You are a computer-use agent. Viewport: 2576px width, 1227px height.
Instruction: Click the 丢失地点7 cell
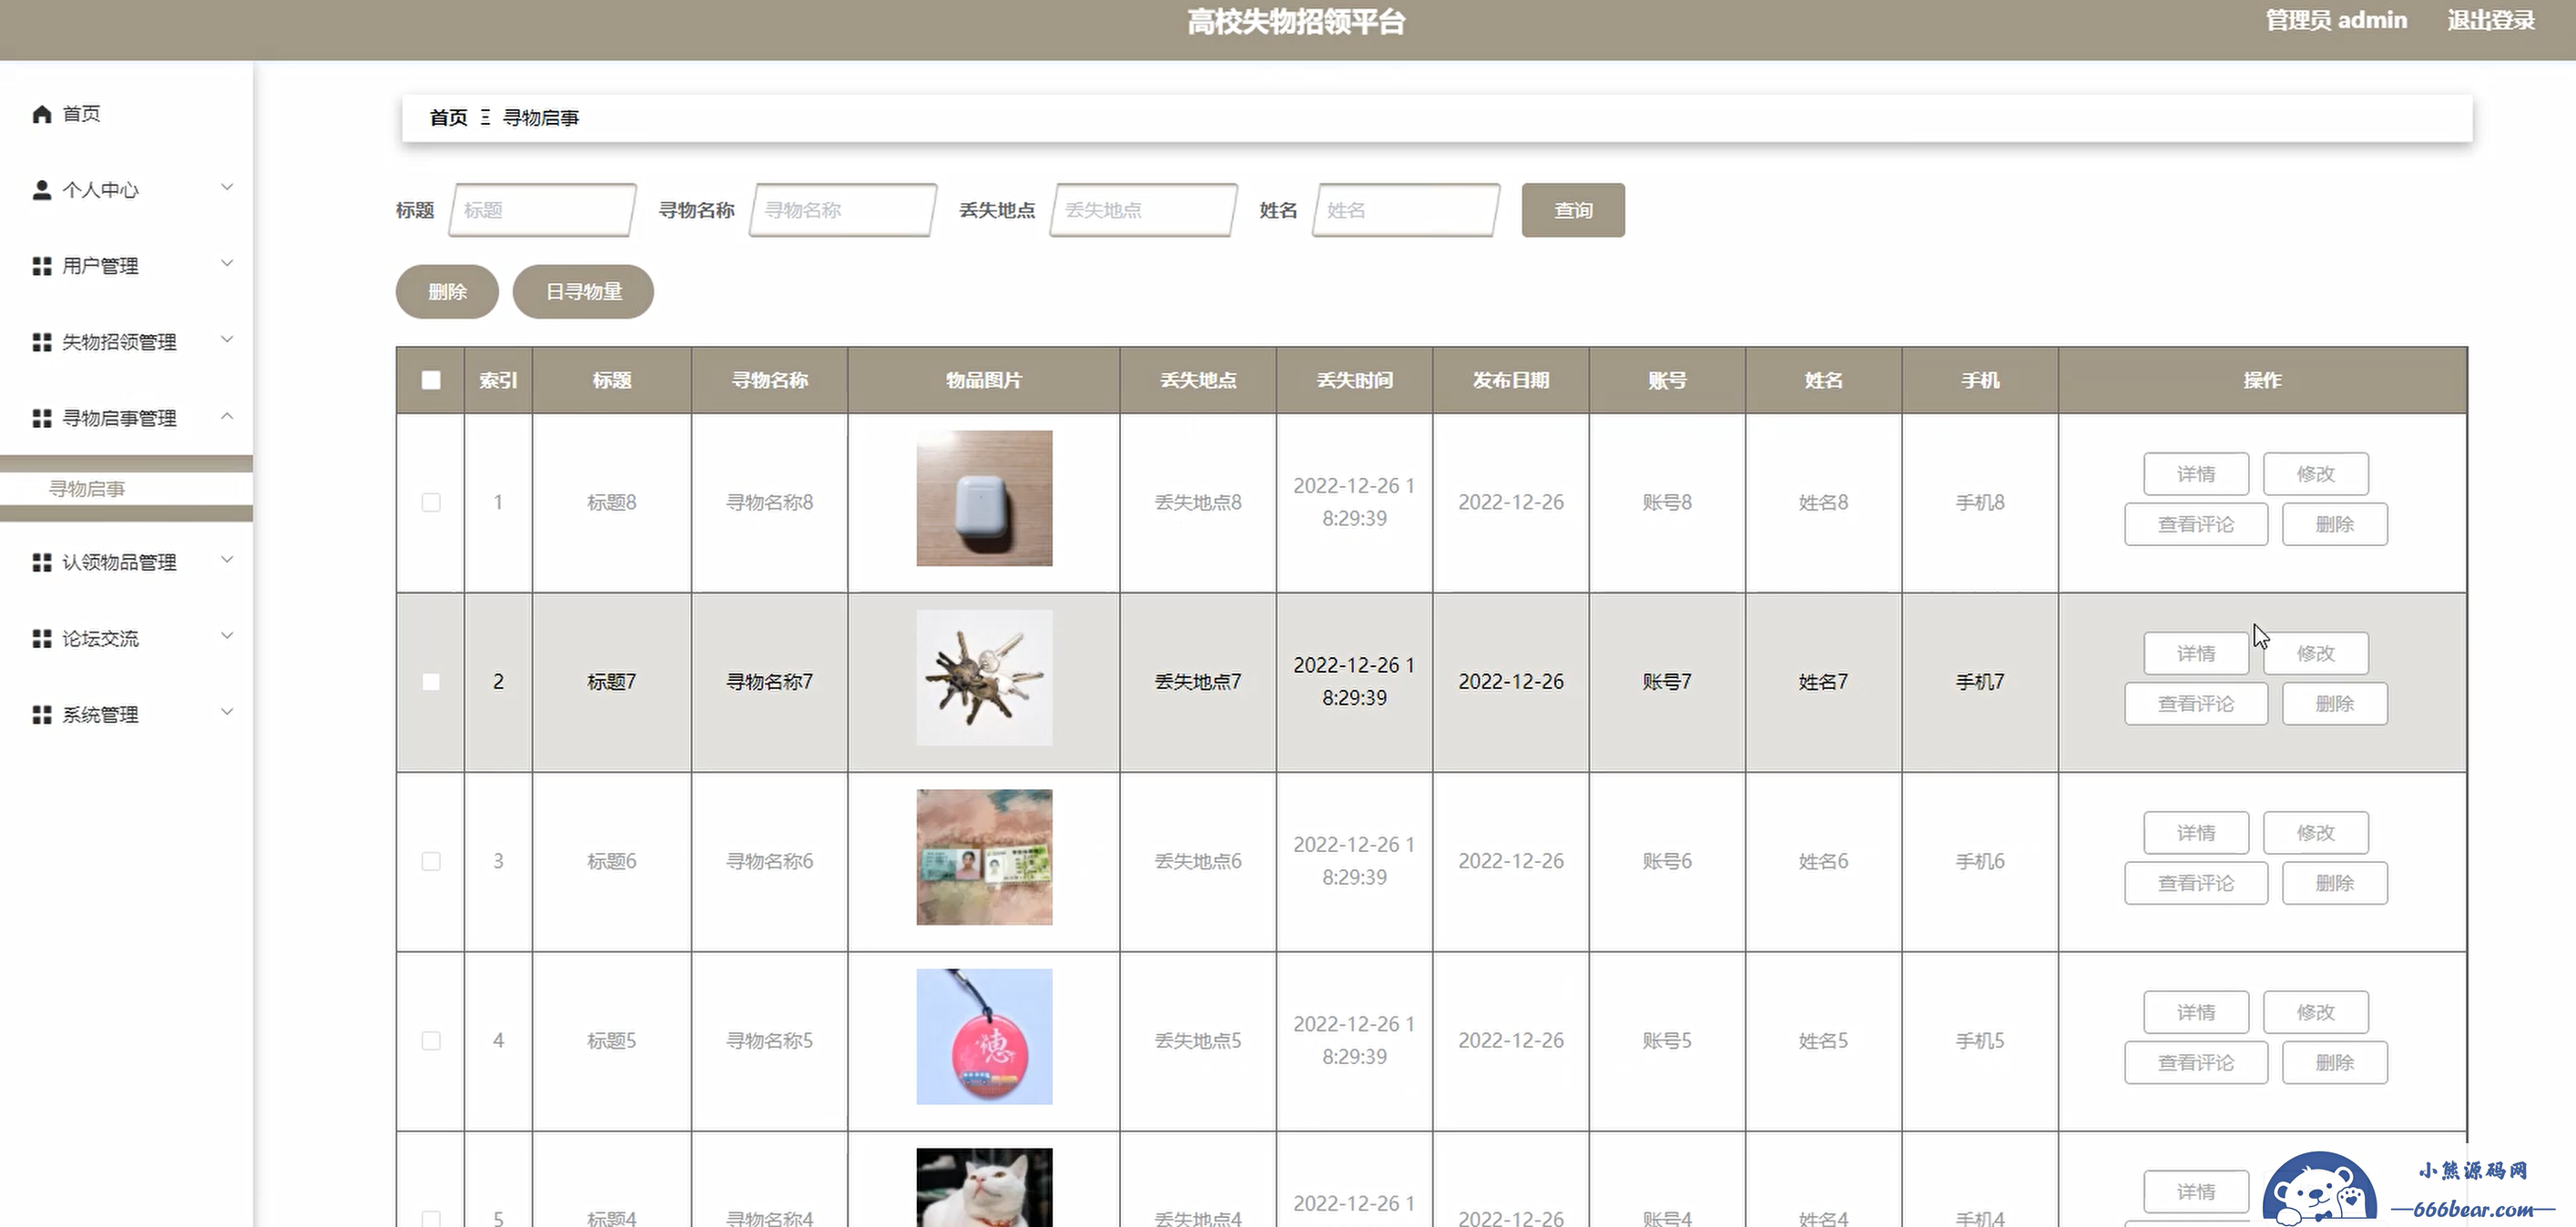coord(1198,682)
